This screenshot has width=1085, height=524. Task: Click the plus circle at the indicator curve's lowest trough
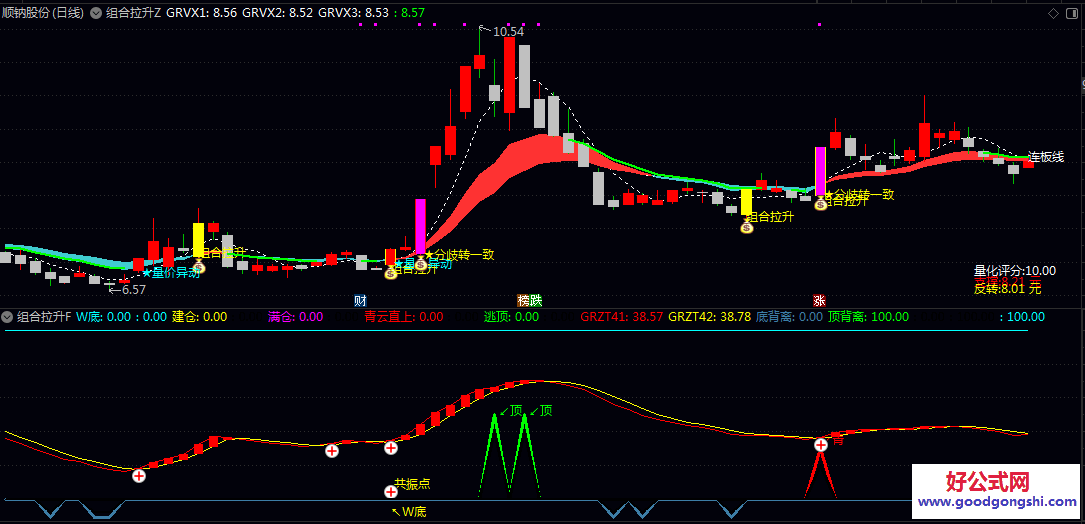click(139, 476)
